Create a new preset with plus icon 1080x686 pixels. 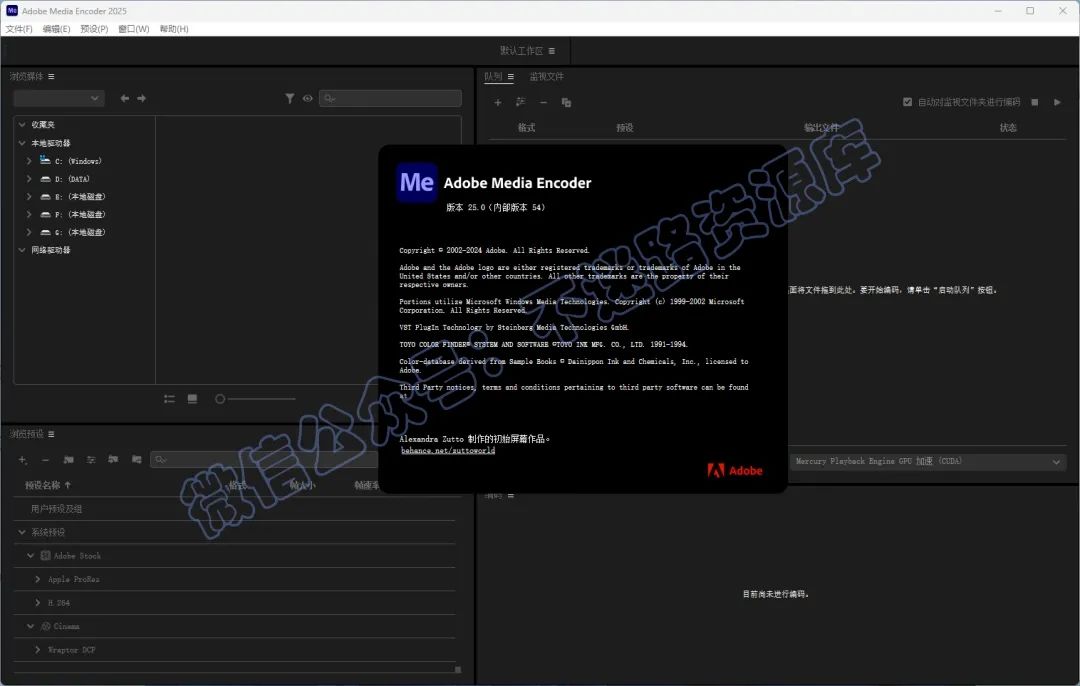point(23,459)
